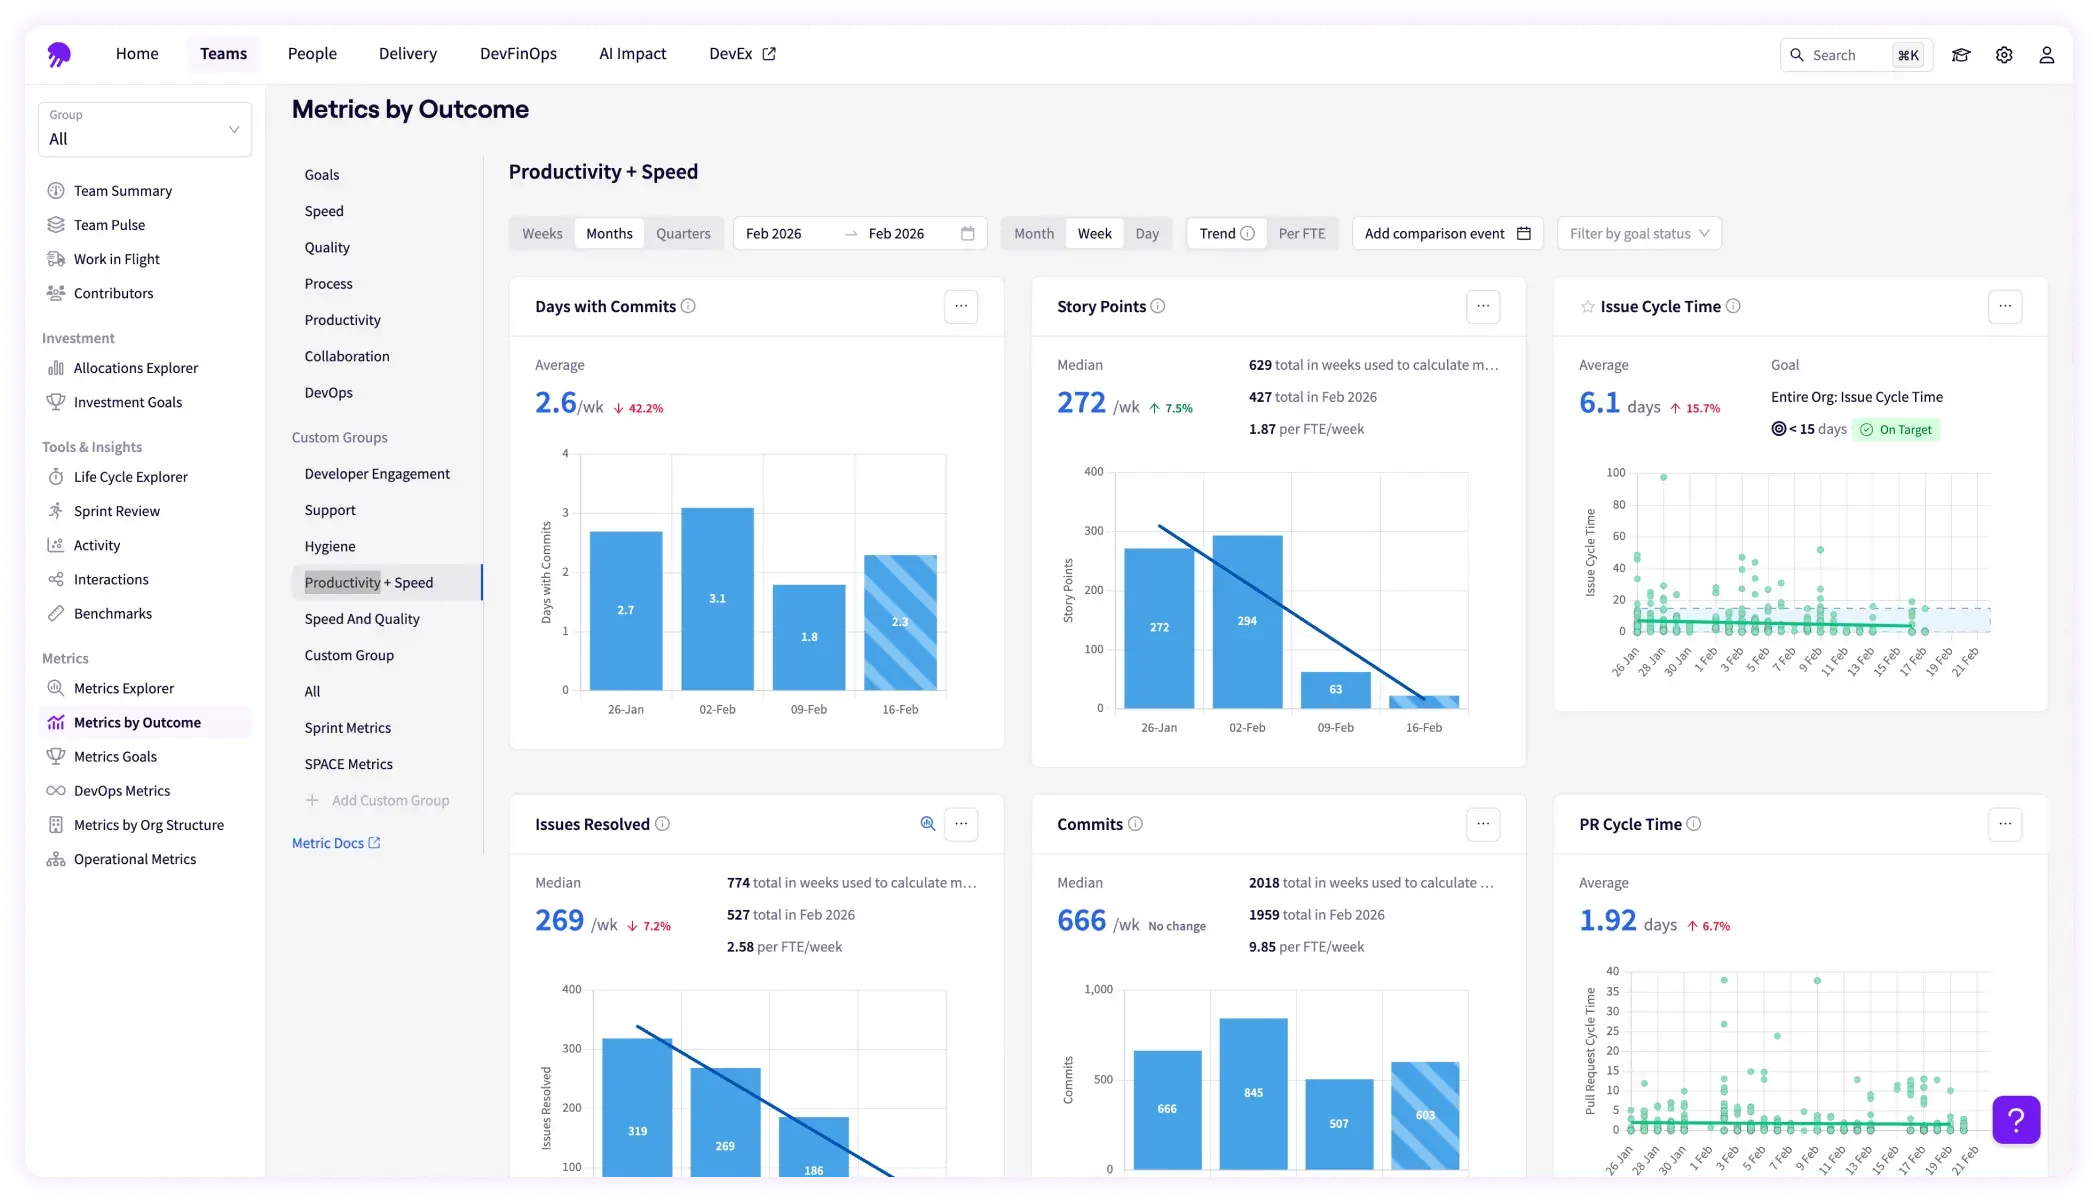Viewport: 2098px width, 1202px height.
Task: Click the Add comparison event button
Action: click(x=1447, y=234)
